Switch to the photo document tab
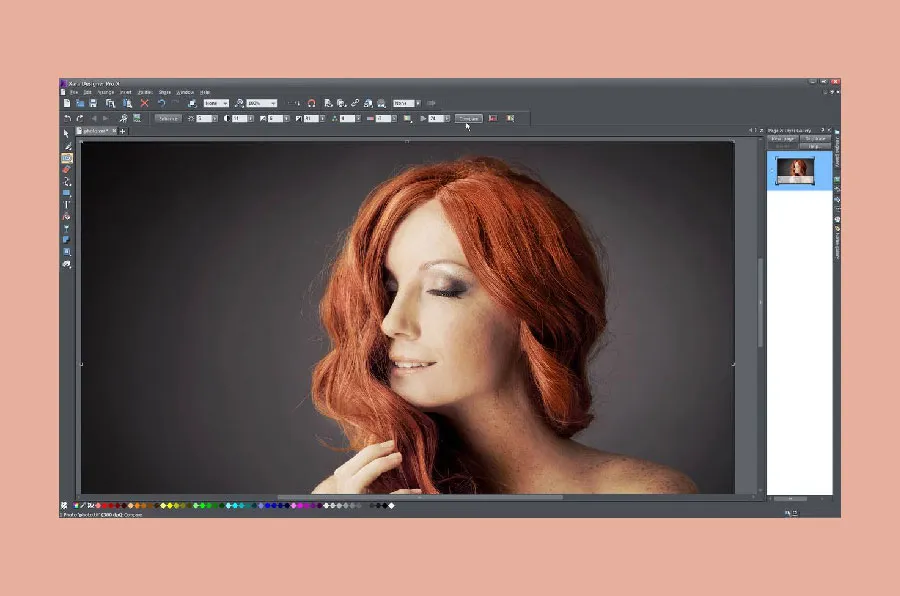Image resolution: width=900 pixels, height=596 pixels. point(95,131)
